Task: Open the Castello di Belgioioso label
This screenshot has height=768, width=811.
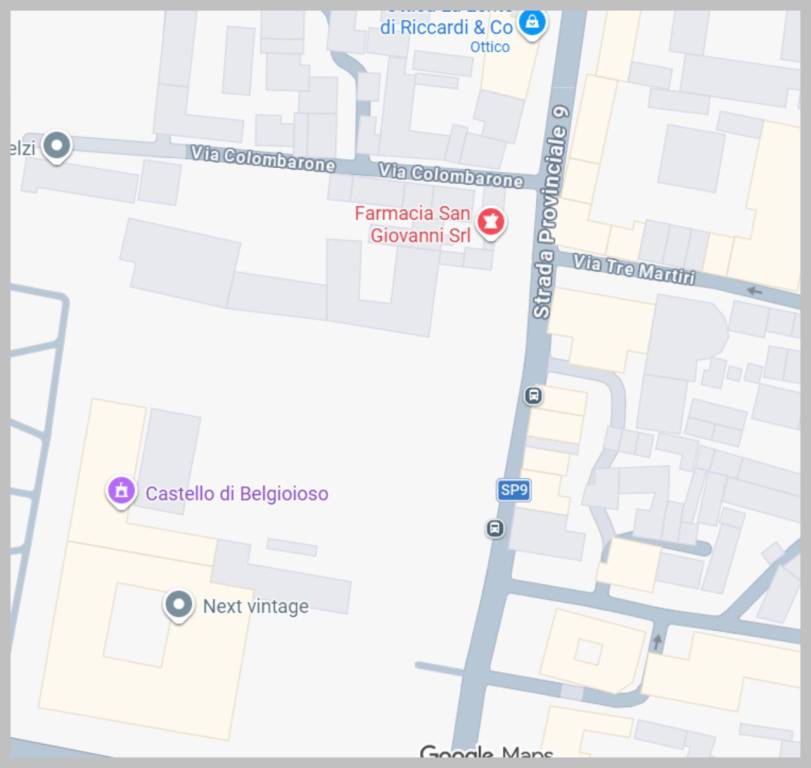Action: [237, 493]
